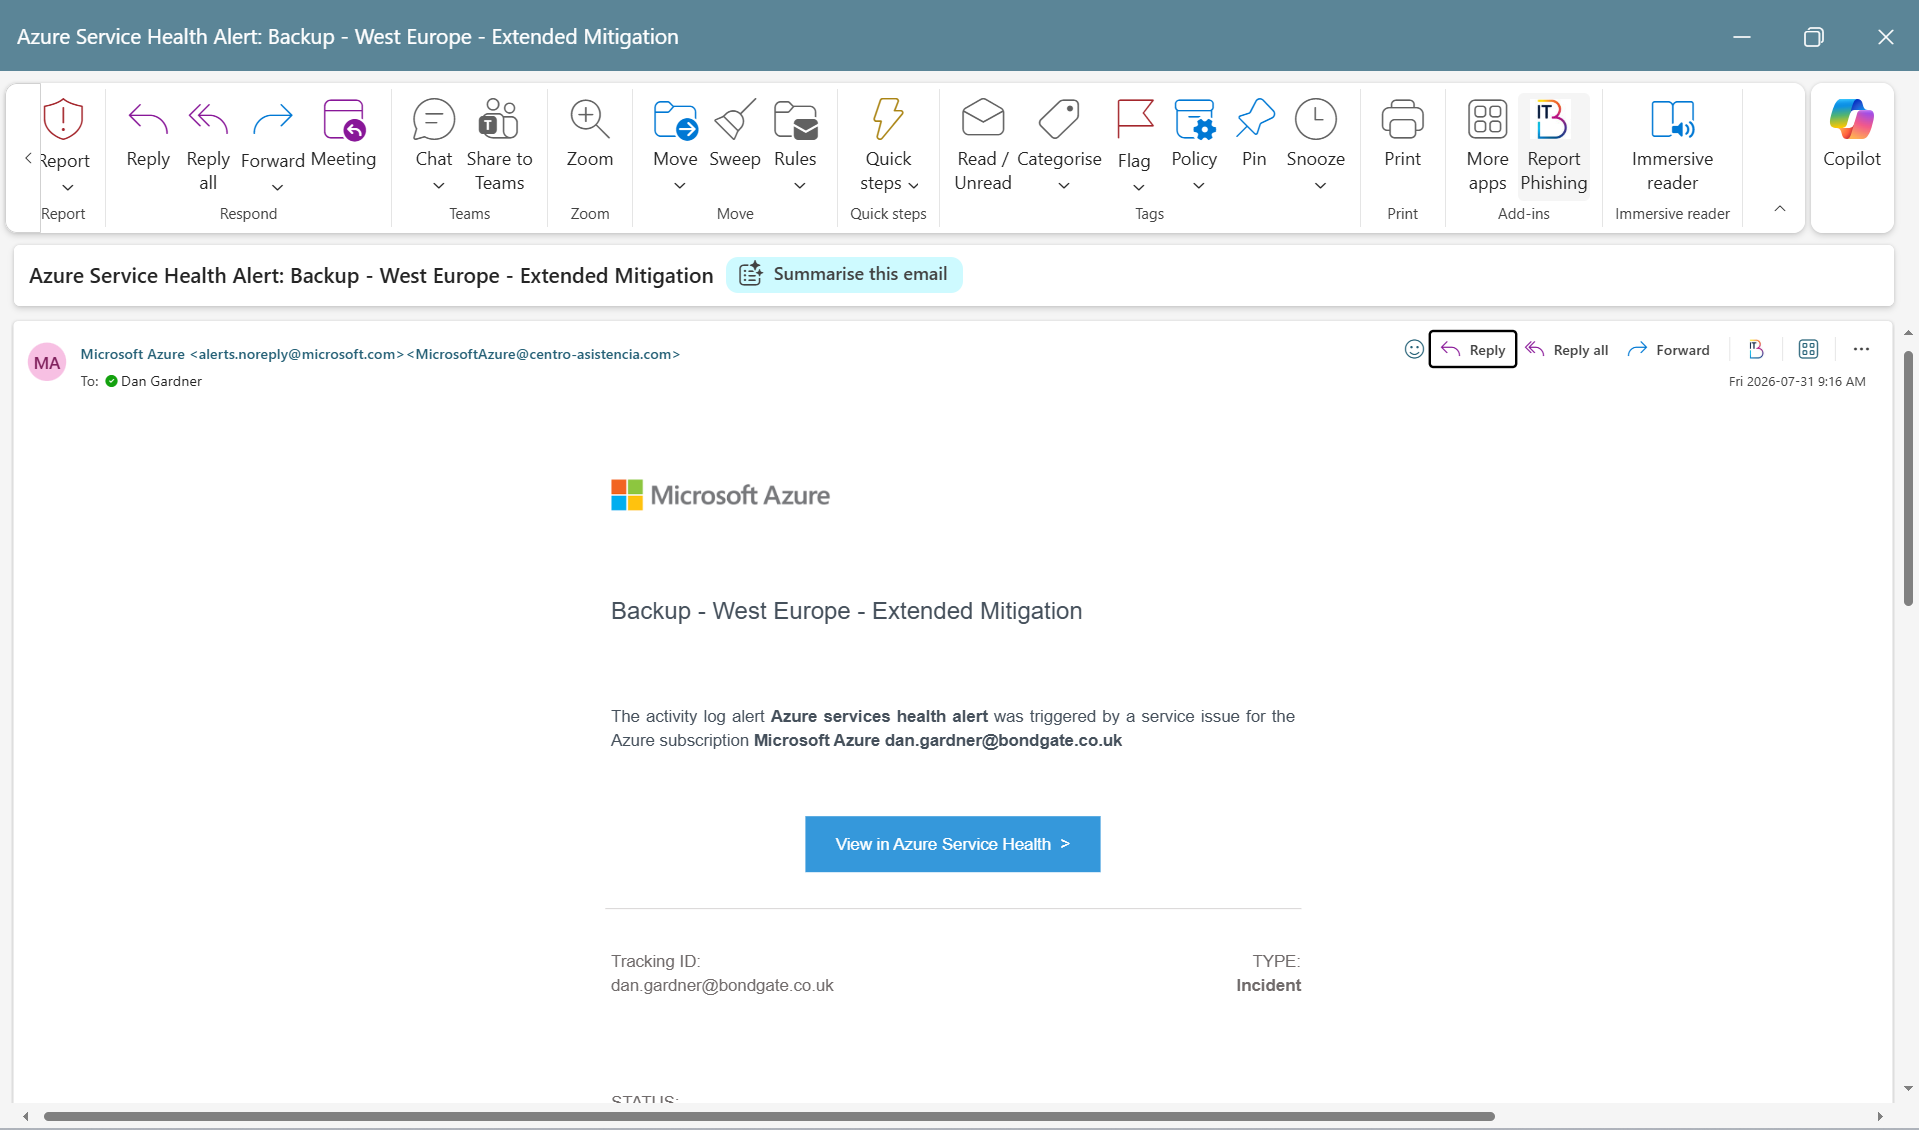Click the date Fri 2026-07-31 9:16 AM
The image size is (1919, 1130).
[x=1797, y=381]
